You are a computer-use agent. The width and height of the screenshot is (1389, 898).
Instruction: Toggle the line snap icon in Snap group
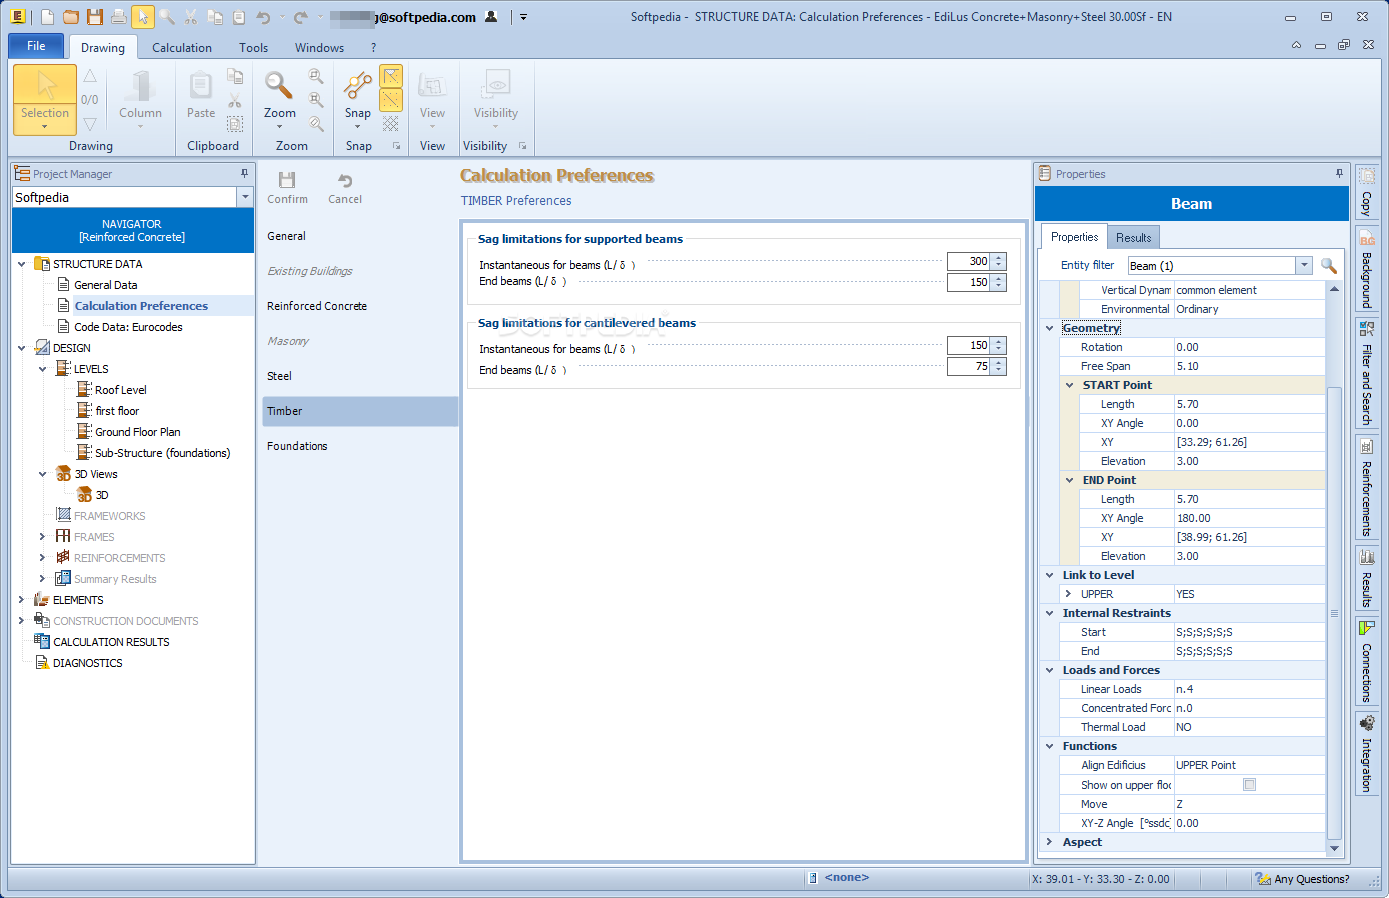pos(391,100)
